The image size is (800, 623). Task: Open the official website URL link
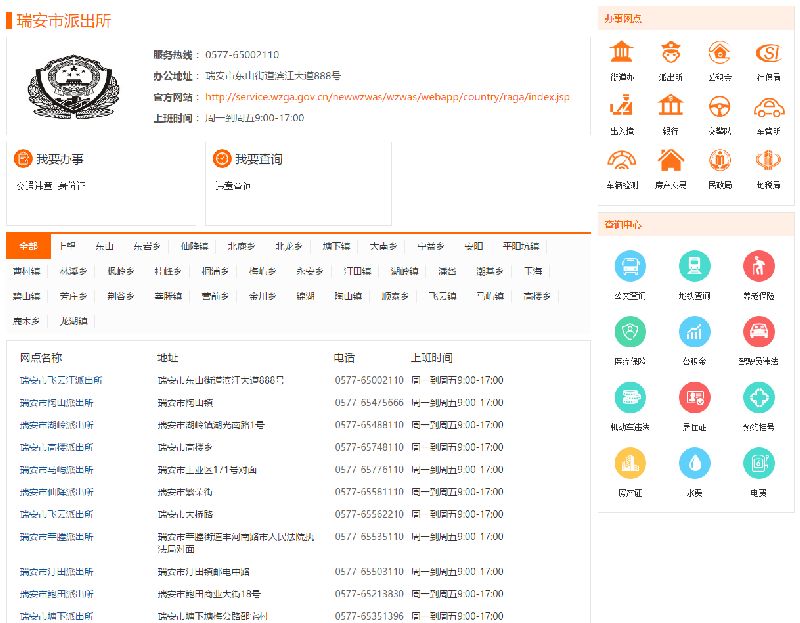point(387,97)
